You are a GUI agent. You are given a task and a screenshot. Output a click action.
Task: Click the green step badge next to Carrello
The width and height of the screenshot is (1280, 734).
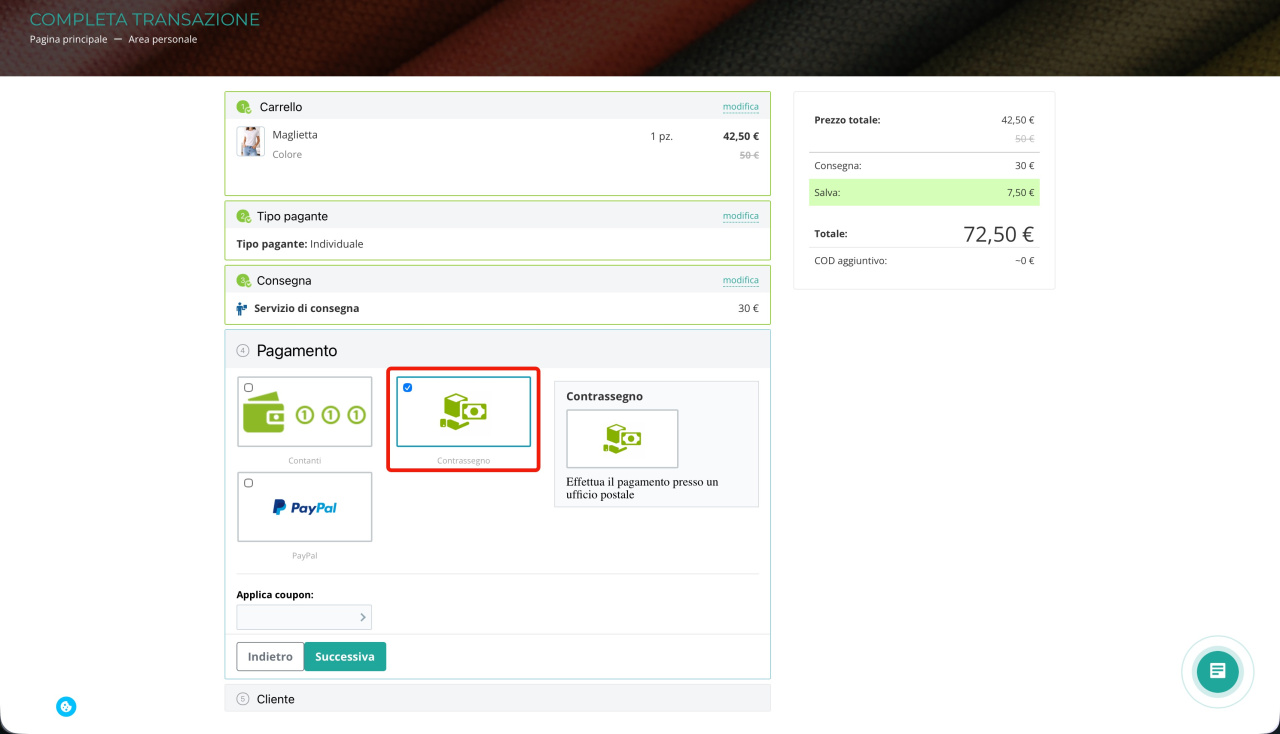click(244, 107)
